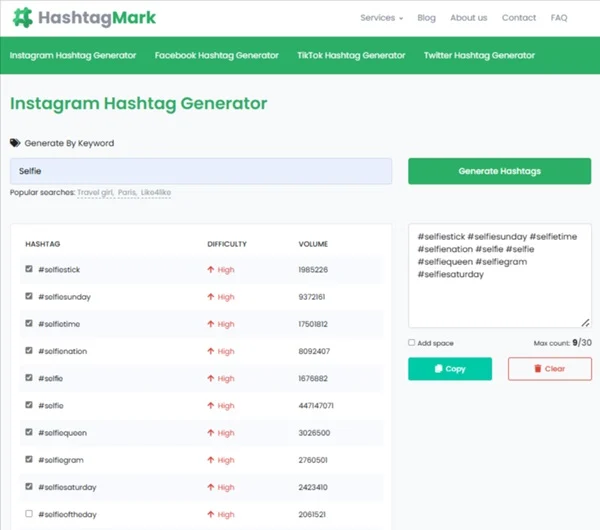Click the volume value 2760501
This screenshot has width=600, height=530.
click(313, 460)
